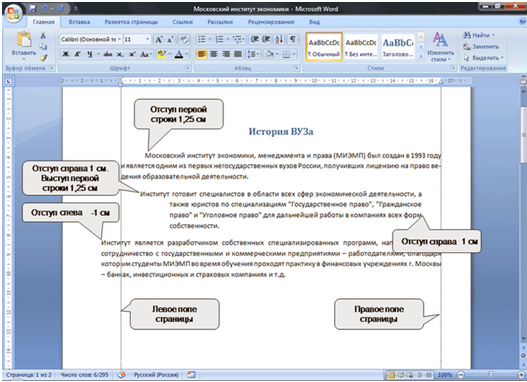Apply yellow text highlight color

coord(162,54)
